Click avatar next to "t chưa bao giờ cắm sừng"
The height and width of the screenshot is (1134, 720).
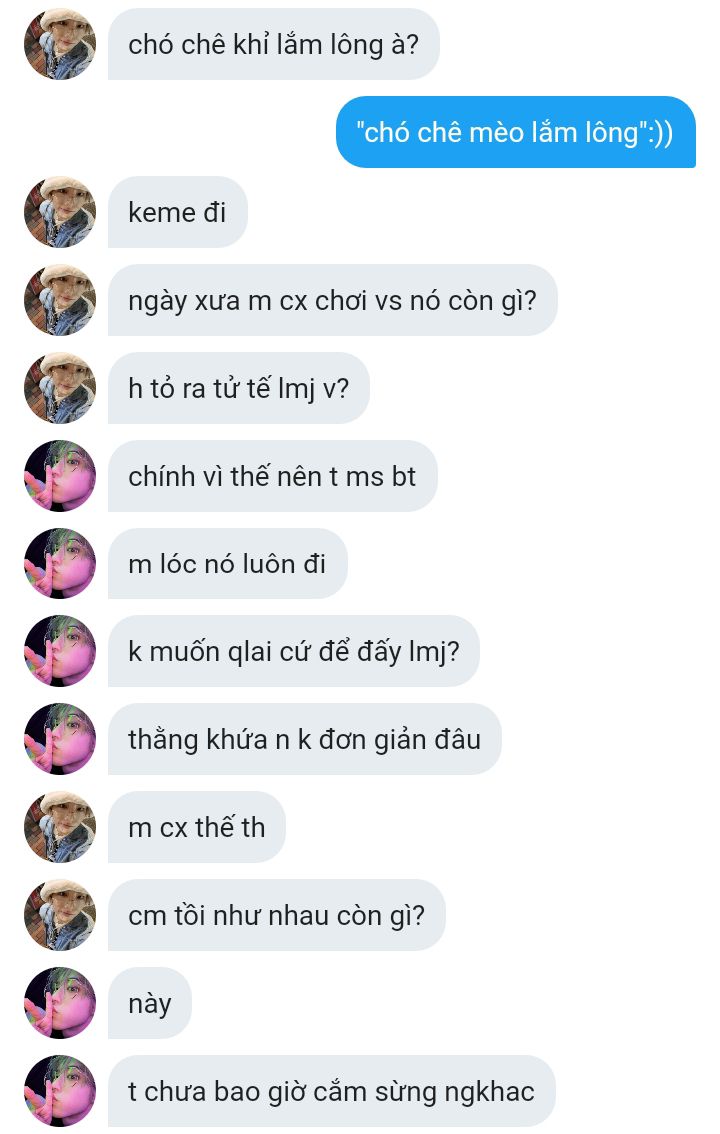pyautogui.click(x=60, y=1091)
